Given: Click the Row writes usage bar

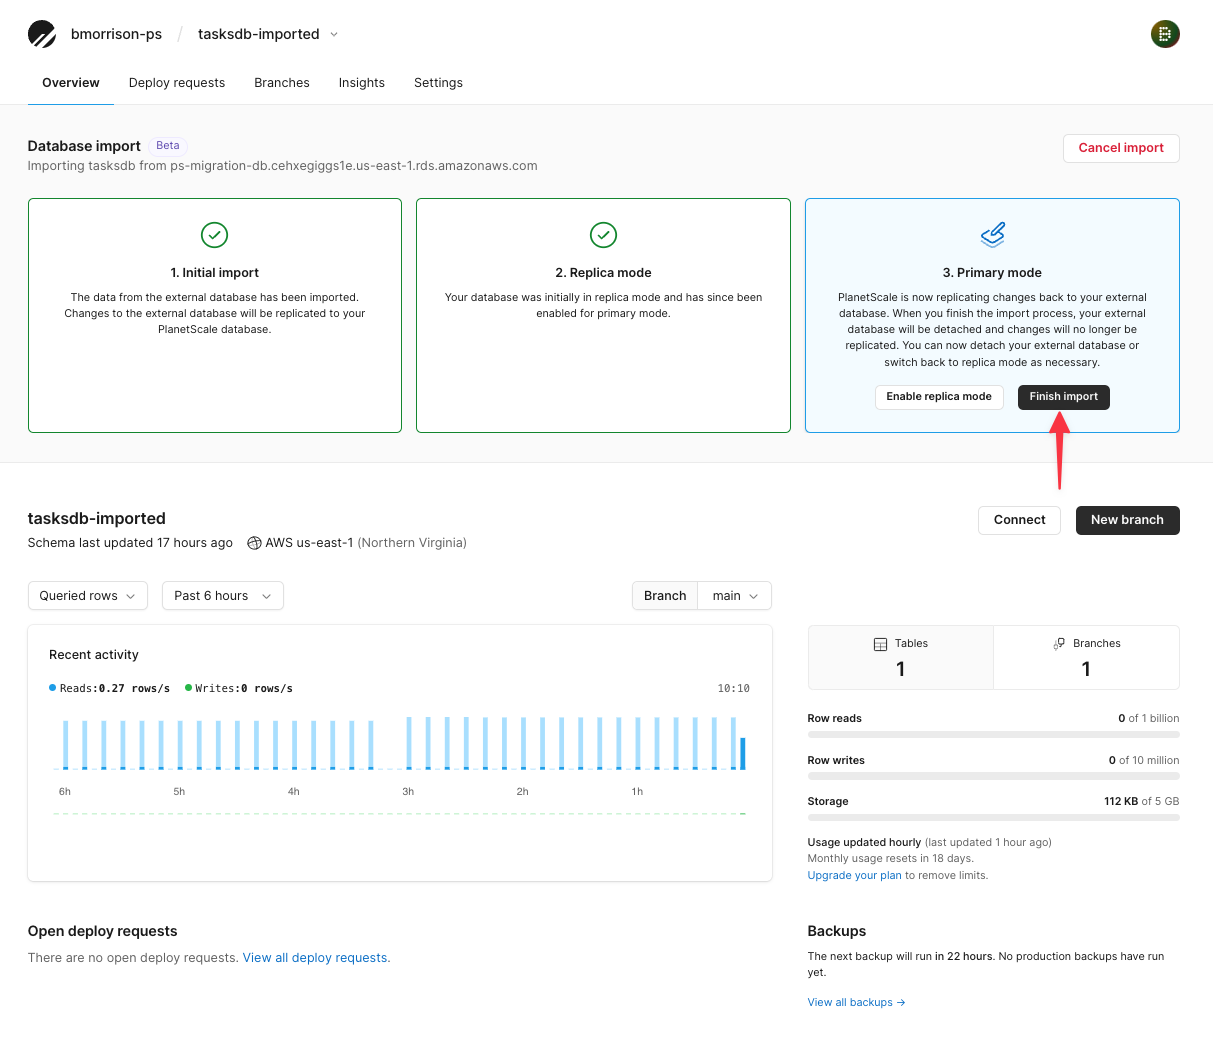Looking at the screenshot, I should (993, 776).
